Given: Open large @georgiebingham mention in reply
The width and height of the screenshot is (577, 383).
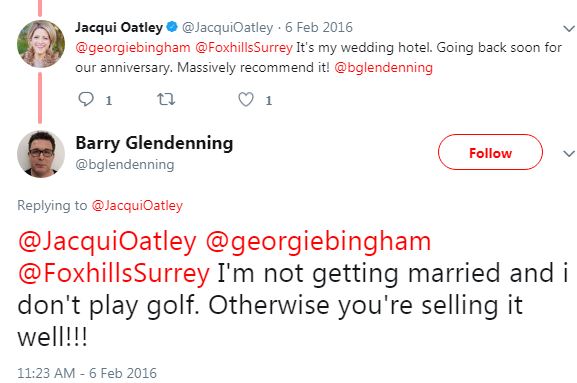Looking at the screenshot, I should pyautogui.click(x=318, y=243).
